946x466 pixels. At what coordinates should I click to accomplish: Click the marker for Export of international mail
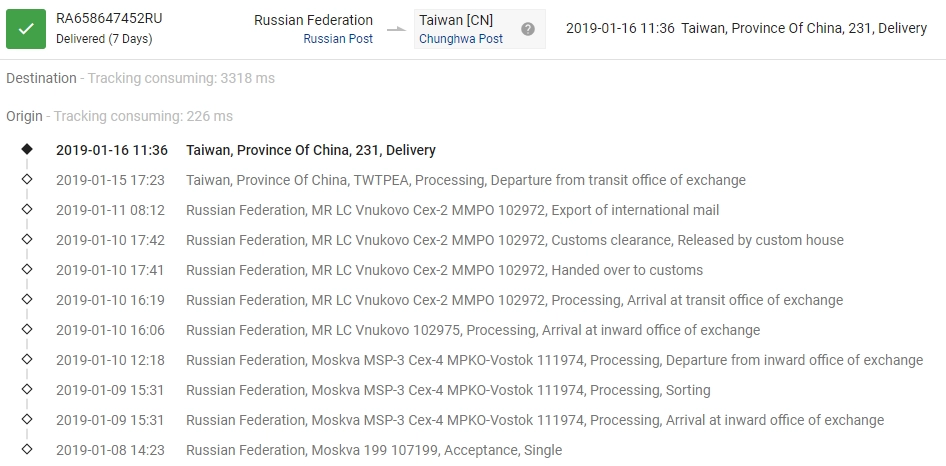point(27,210)
